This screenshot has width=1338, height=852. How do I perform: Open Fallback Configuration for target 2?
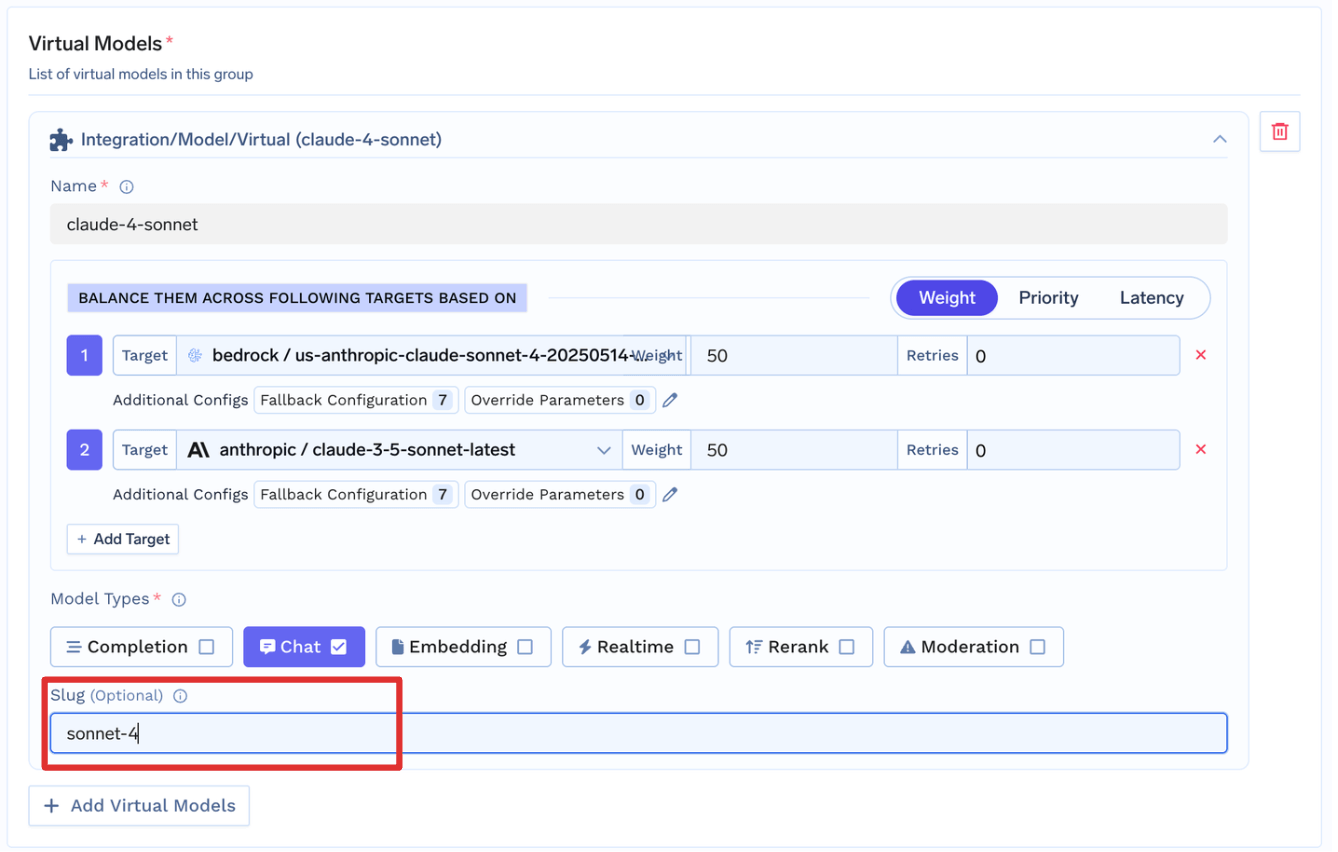[x=356, y=494]
